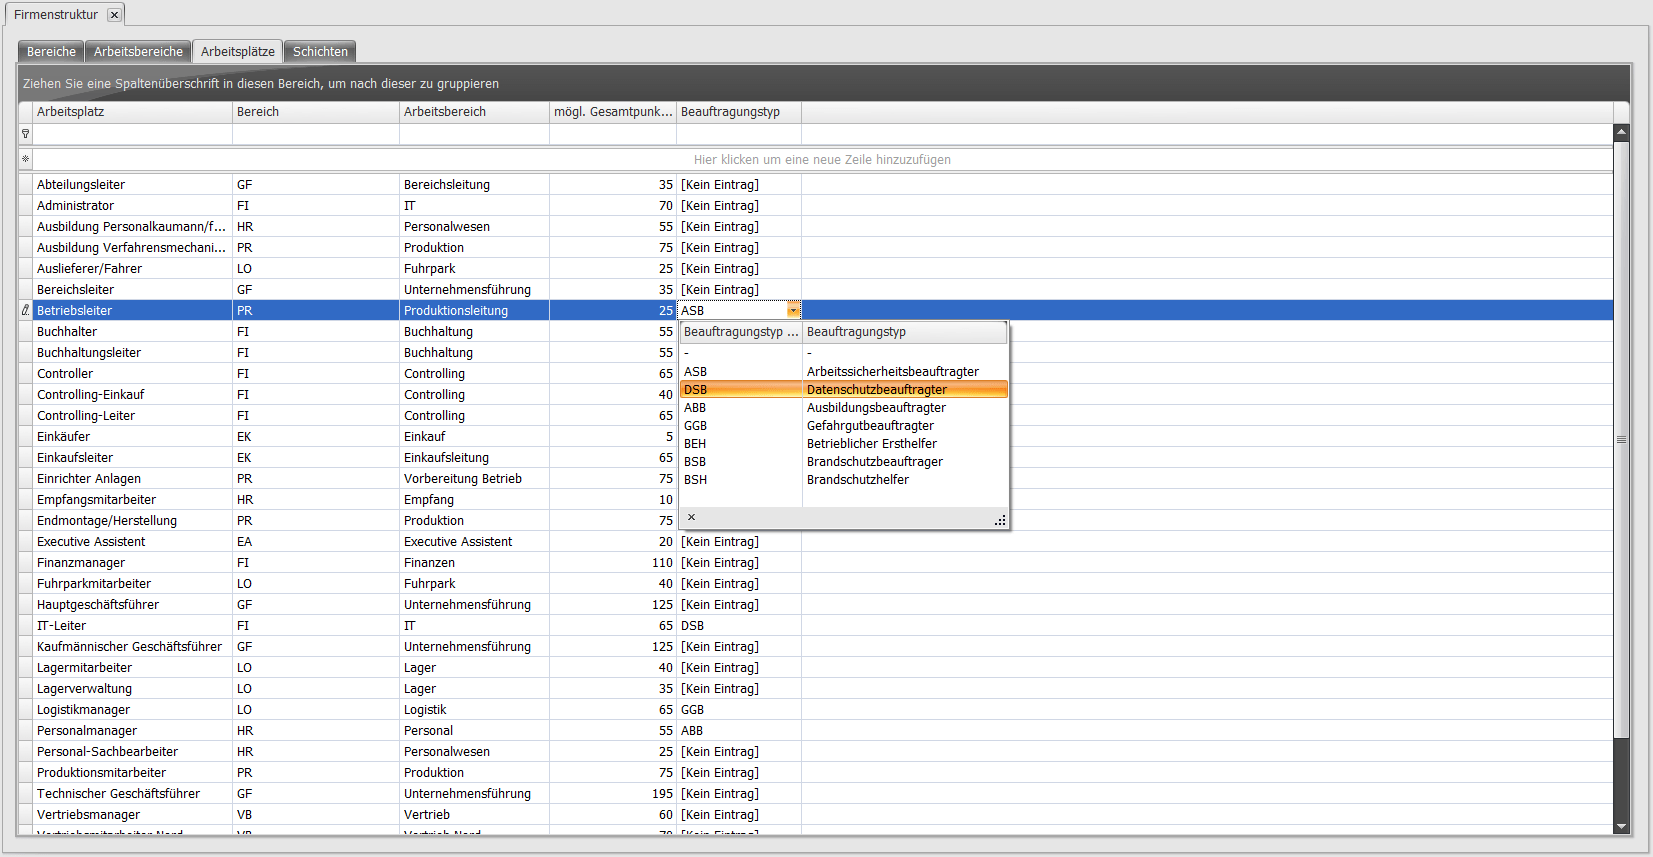Click the scrollbar up arrow

point(1621,132)
